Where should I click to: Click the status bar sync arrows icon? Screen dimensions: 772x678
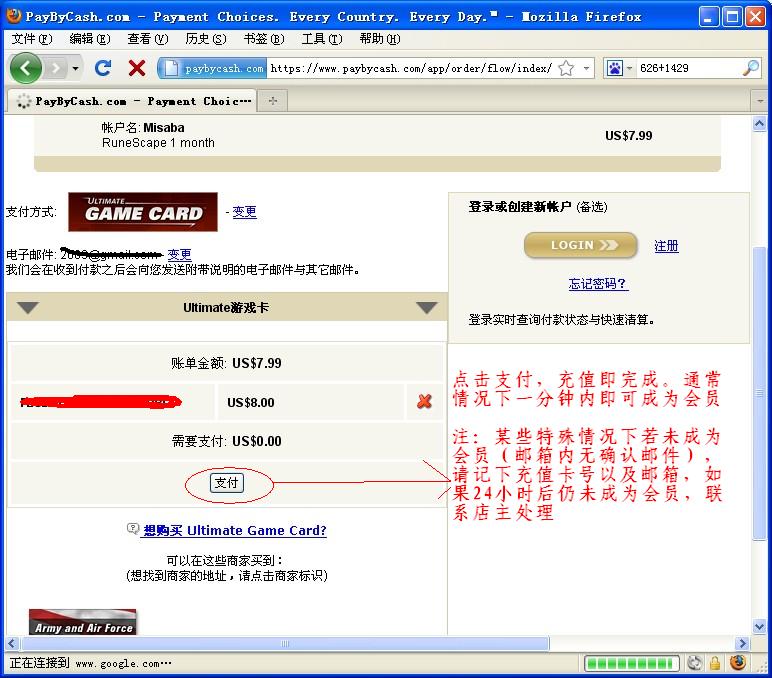tap(695, 663)
